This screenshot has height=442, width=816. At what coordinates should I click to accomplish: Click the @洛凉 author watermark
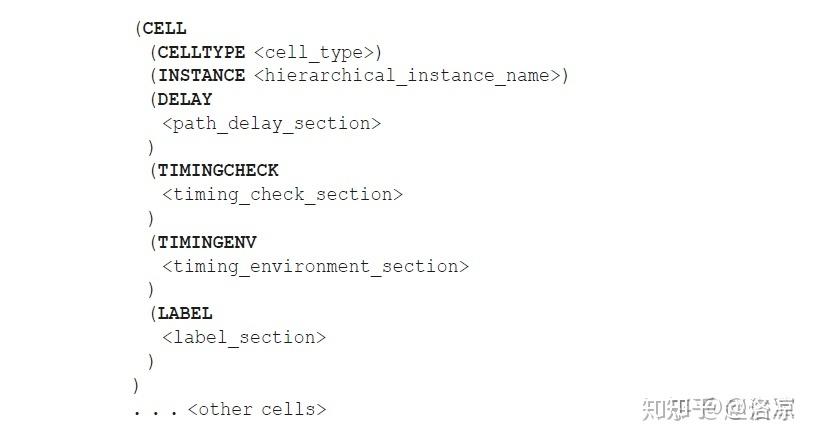pos(759,408)
